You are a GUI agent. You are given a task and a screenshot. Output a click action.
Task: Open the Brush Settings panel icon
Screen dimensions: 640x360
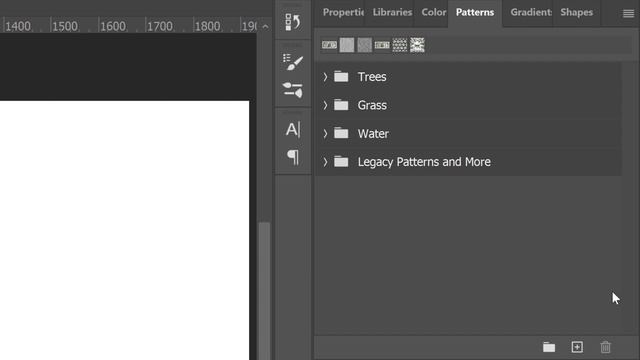[293, 62]
